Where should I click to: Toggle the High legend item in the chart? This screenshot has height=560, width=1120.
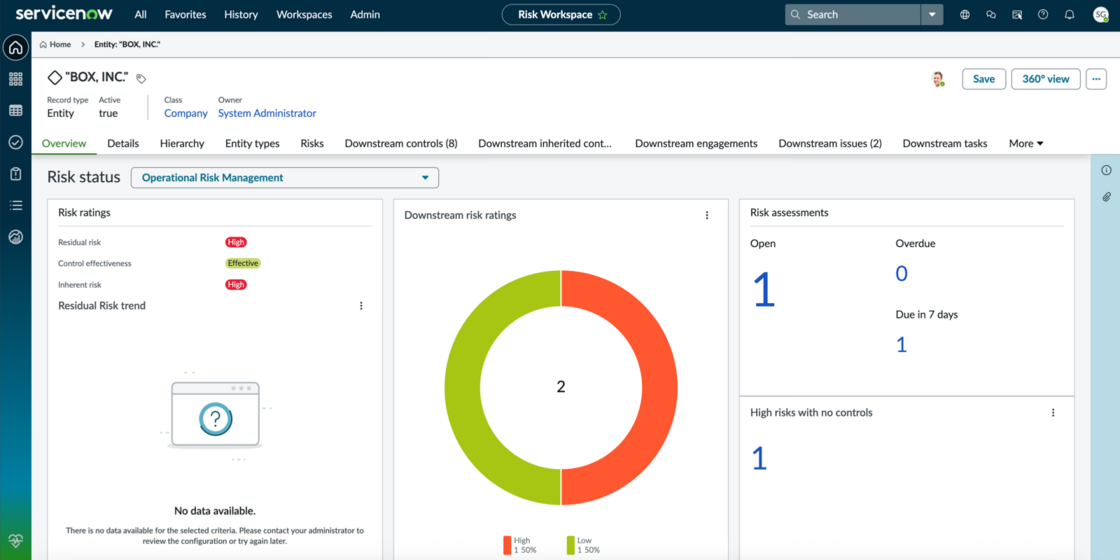(516, 545)
